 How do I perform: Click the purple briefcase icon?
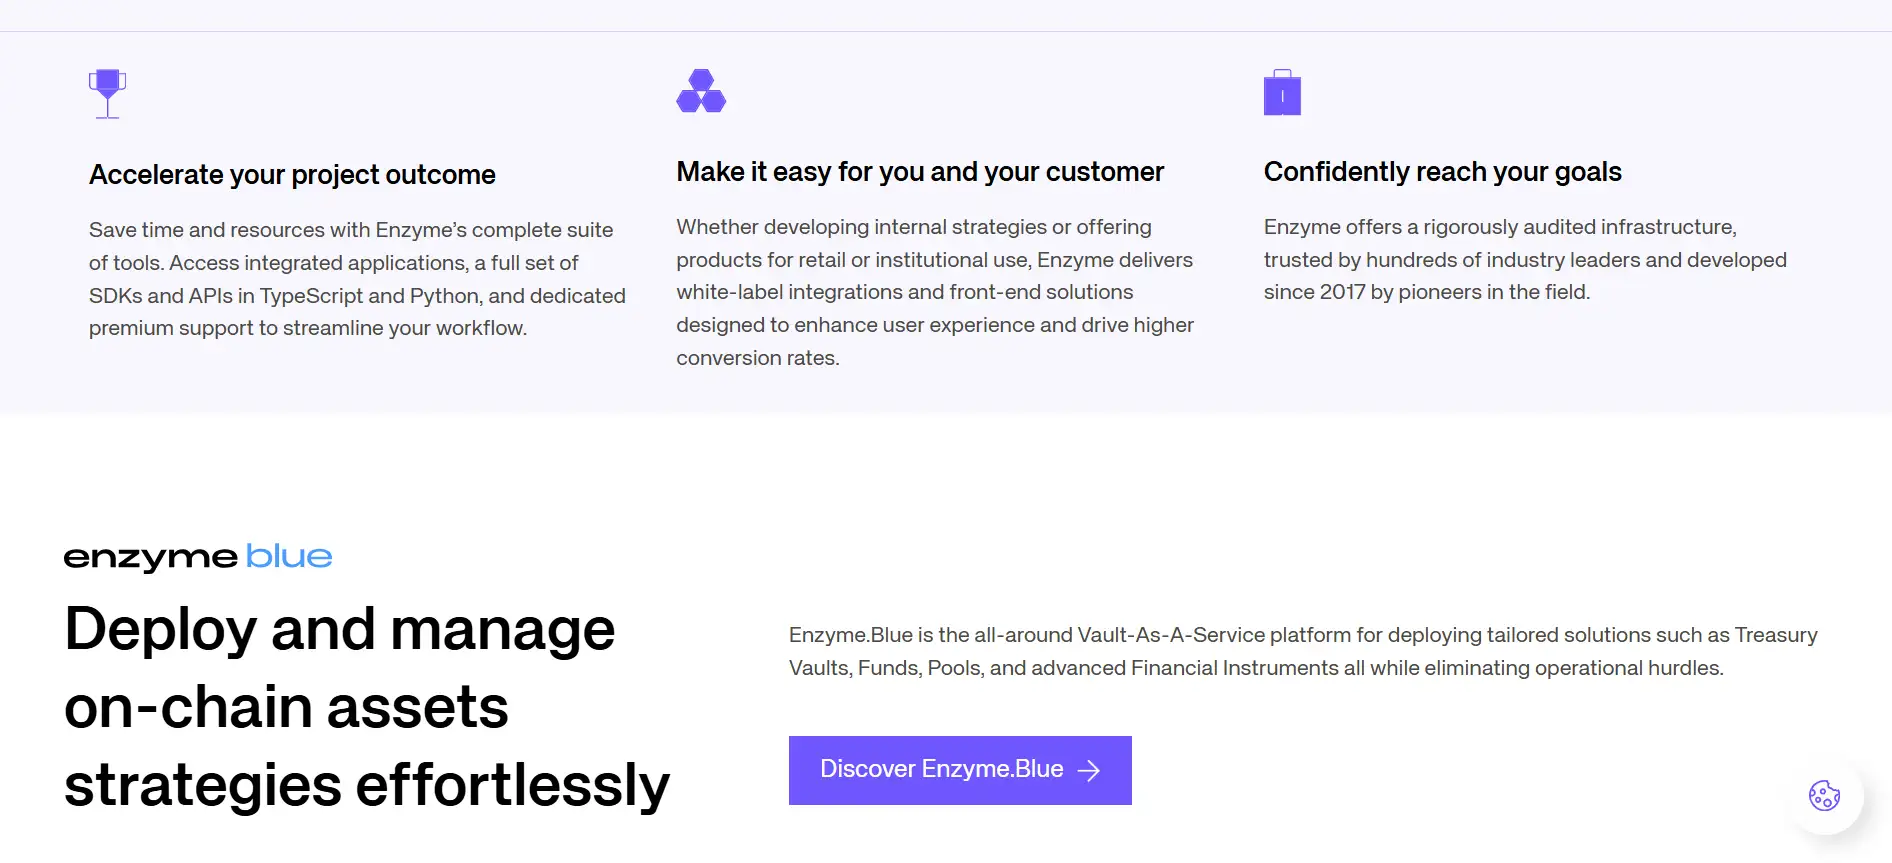[x=1282, y=93]
